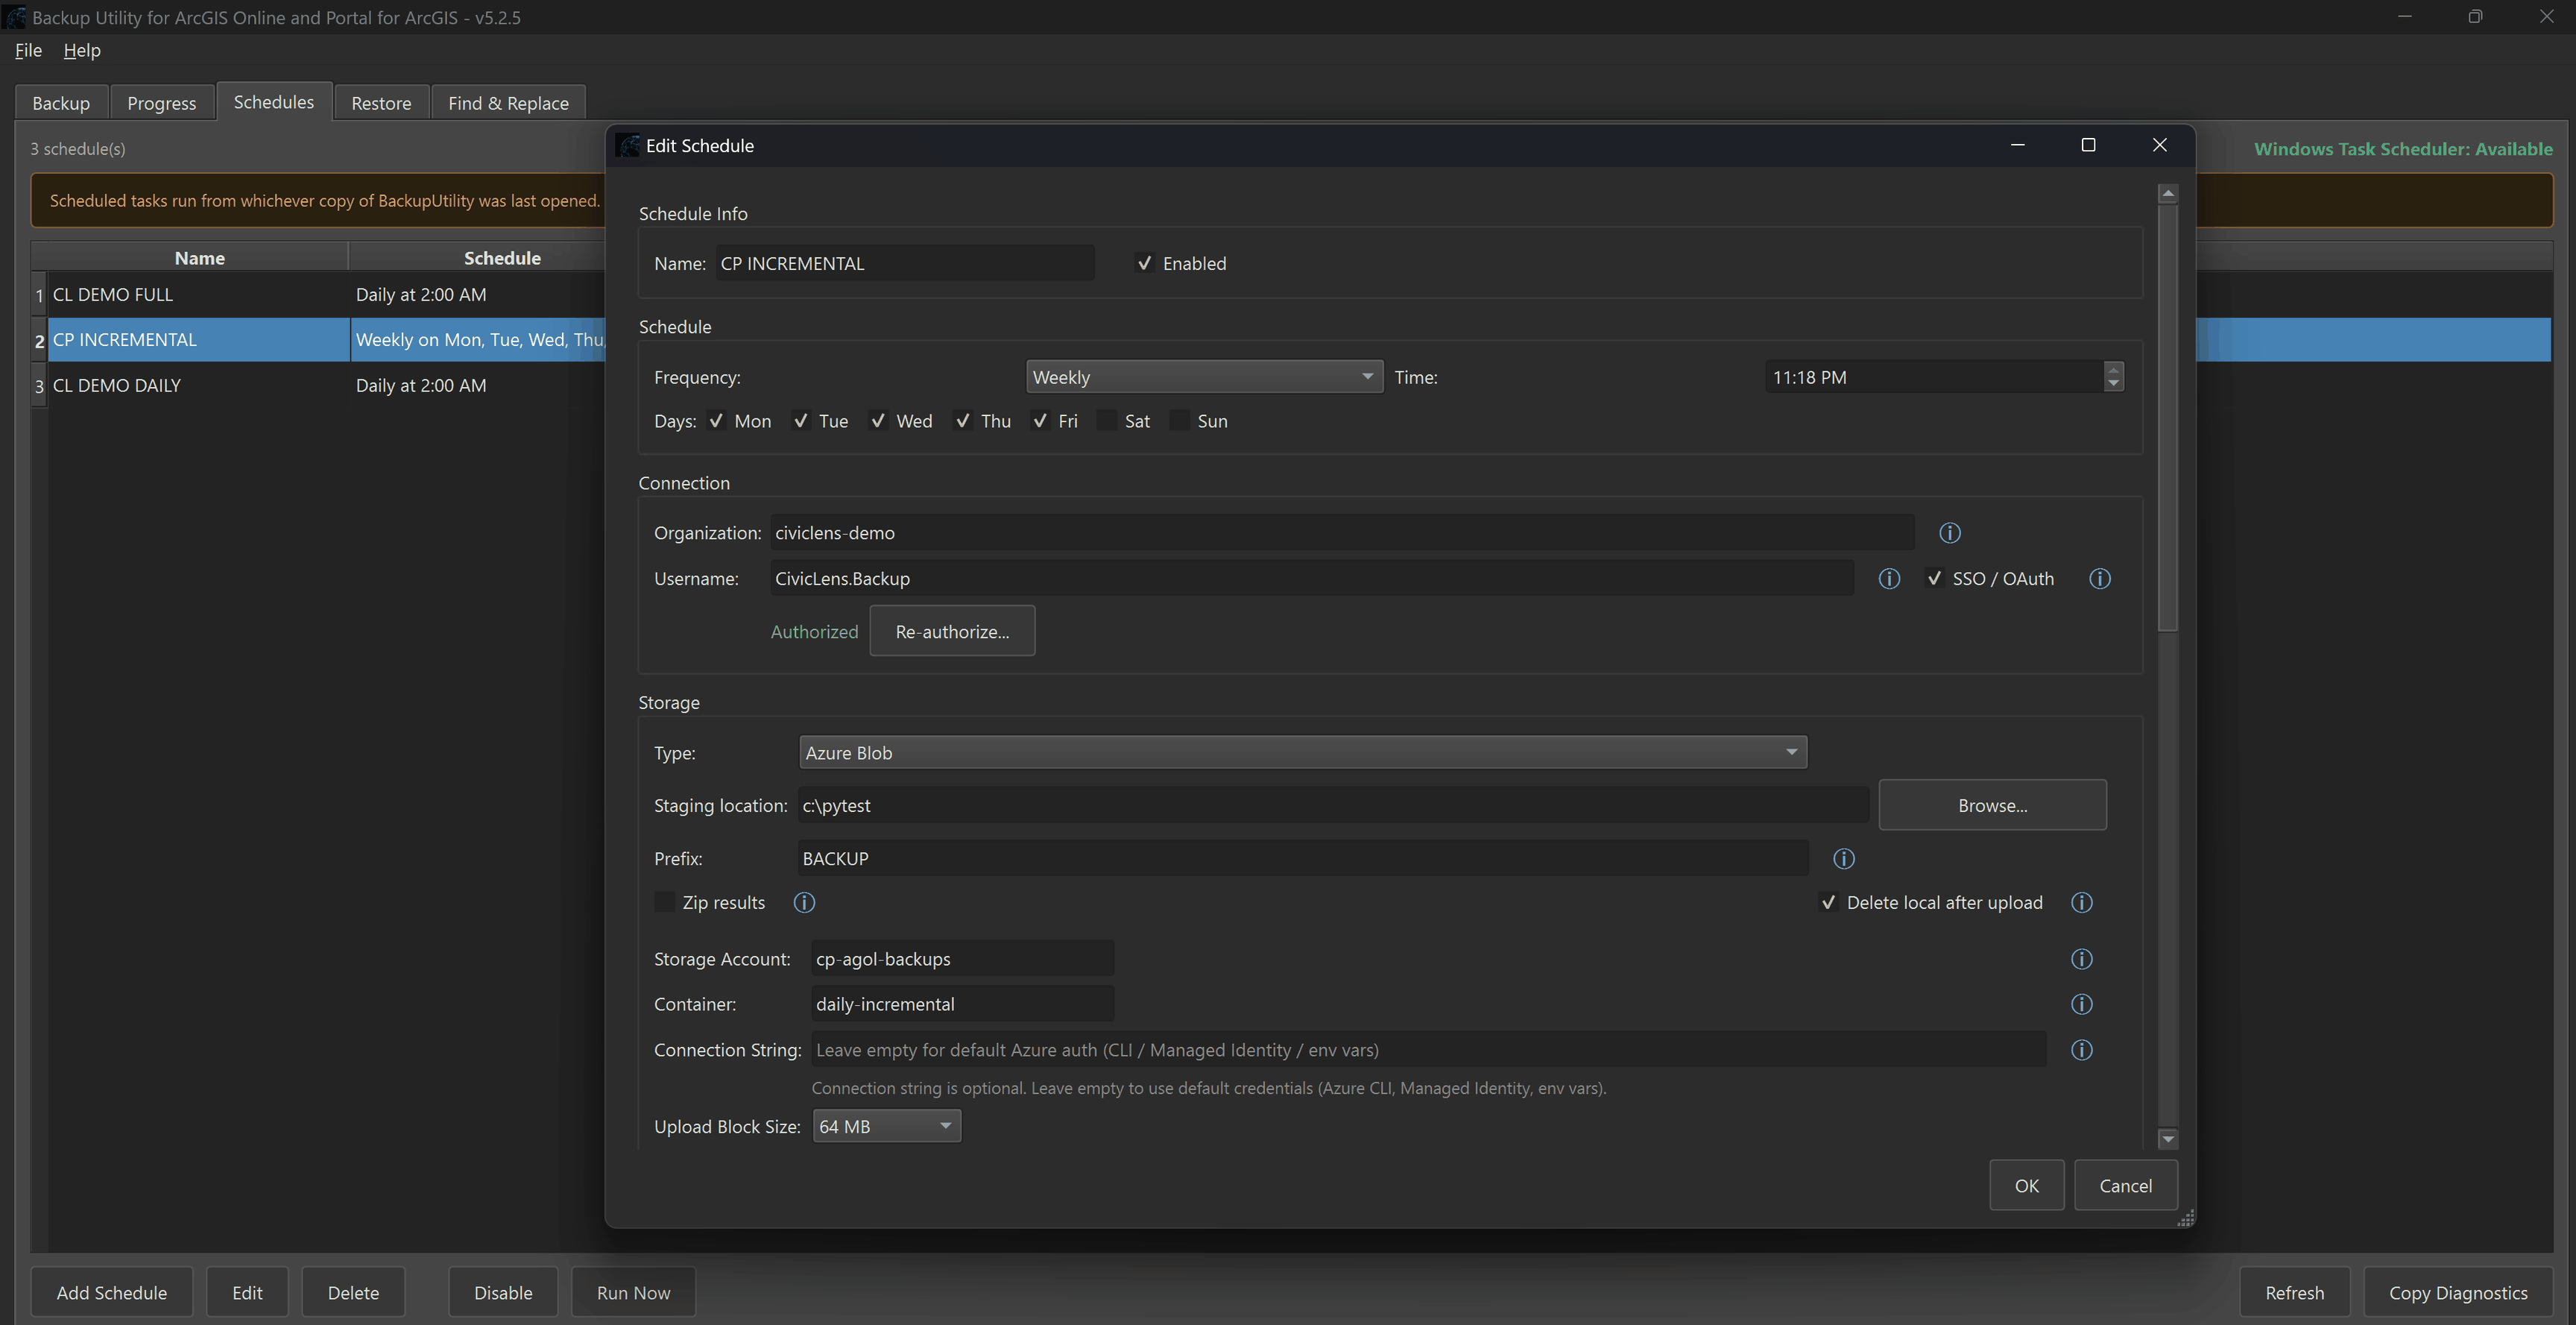Click the Staging location input field
This screenshot has width=2576, height=1325.
pyautogui.click(x=1333, y=806)
